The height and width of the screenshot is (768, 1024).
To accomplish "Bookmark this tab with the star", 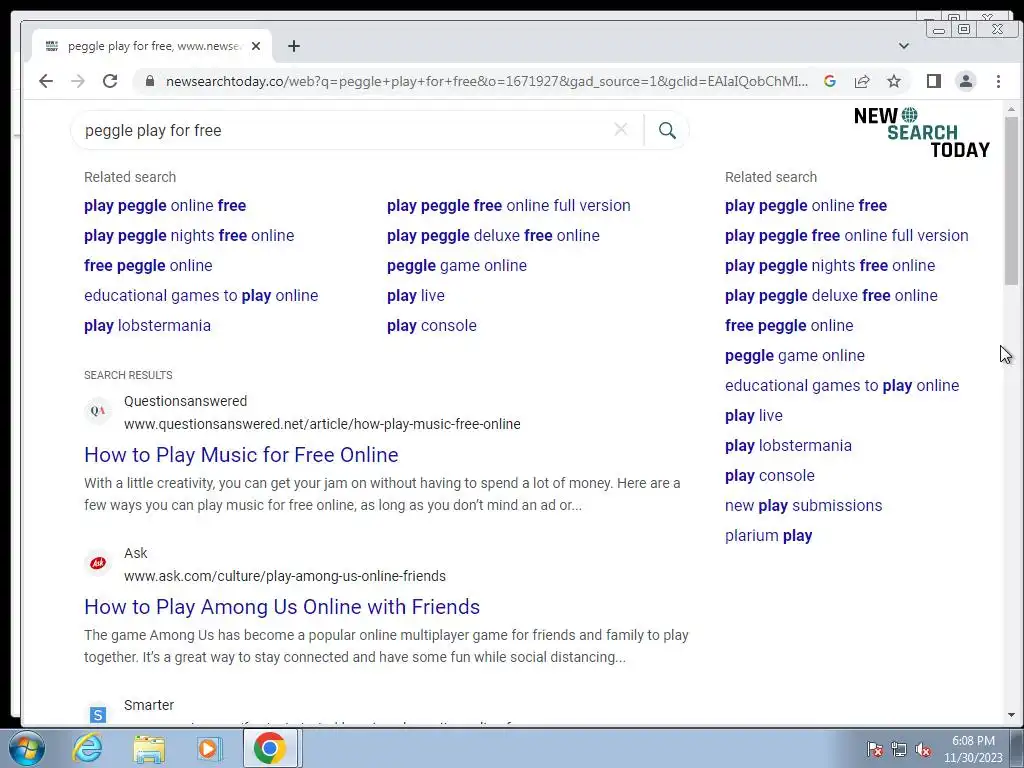I will [x=894, y=81].
